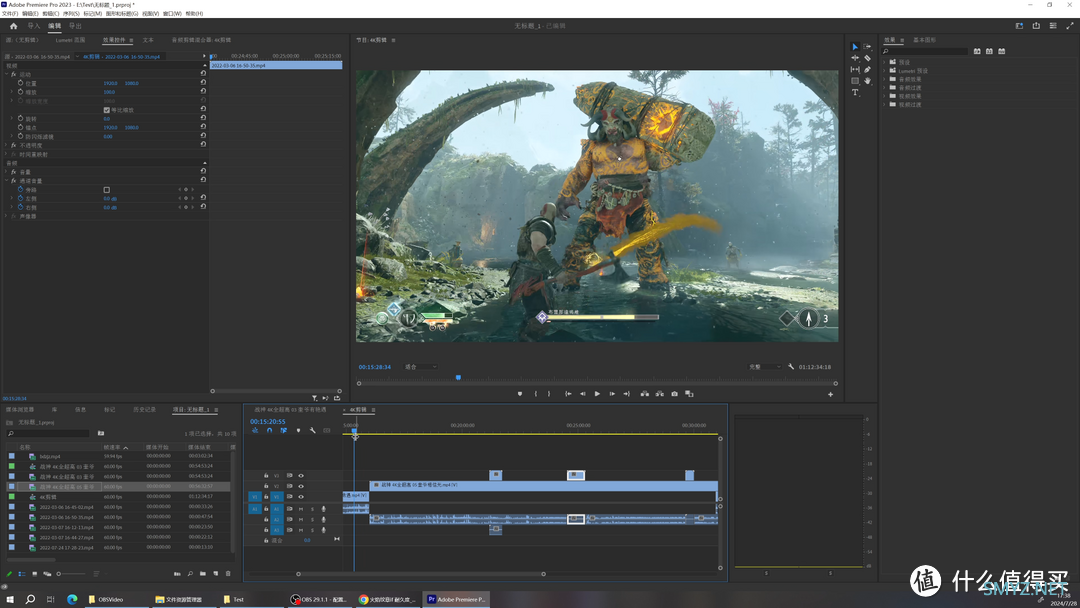Toggle the 位置 position stopwatch animation
The image size is (1080, 608).
tap(21, 83)
